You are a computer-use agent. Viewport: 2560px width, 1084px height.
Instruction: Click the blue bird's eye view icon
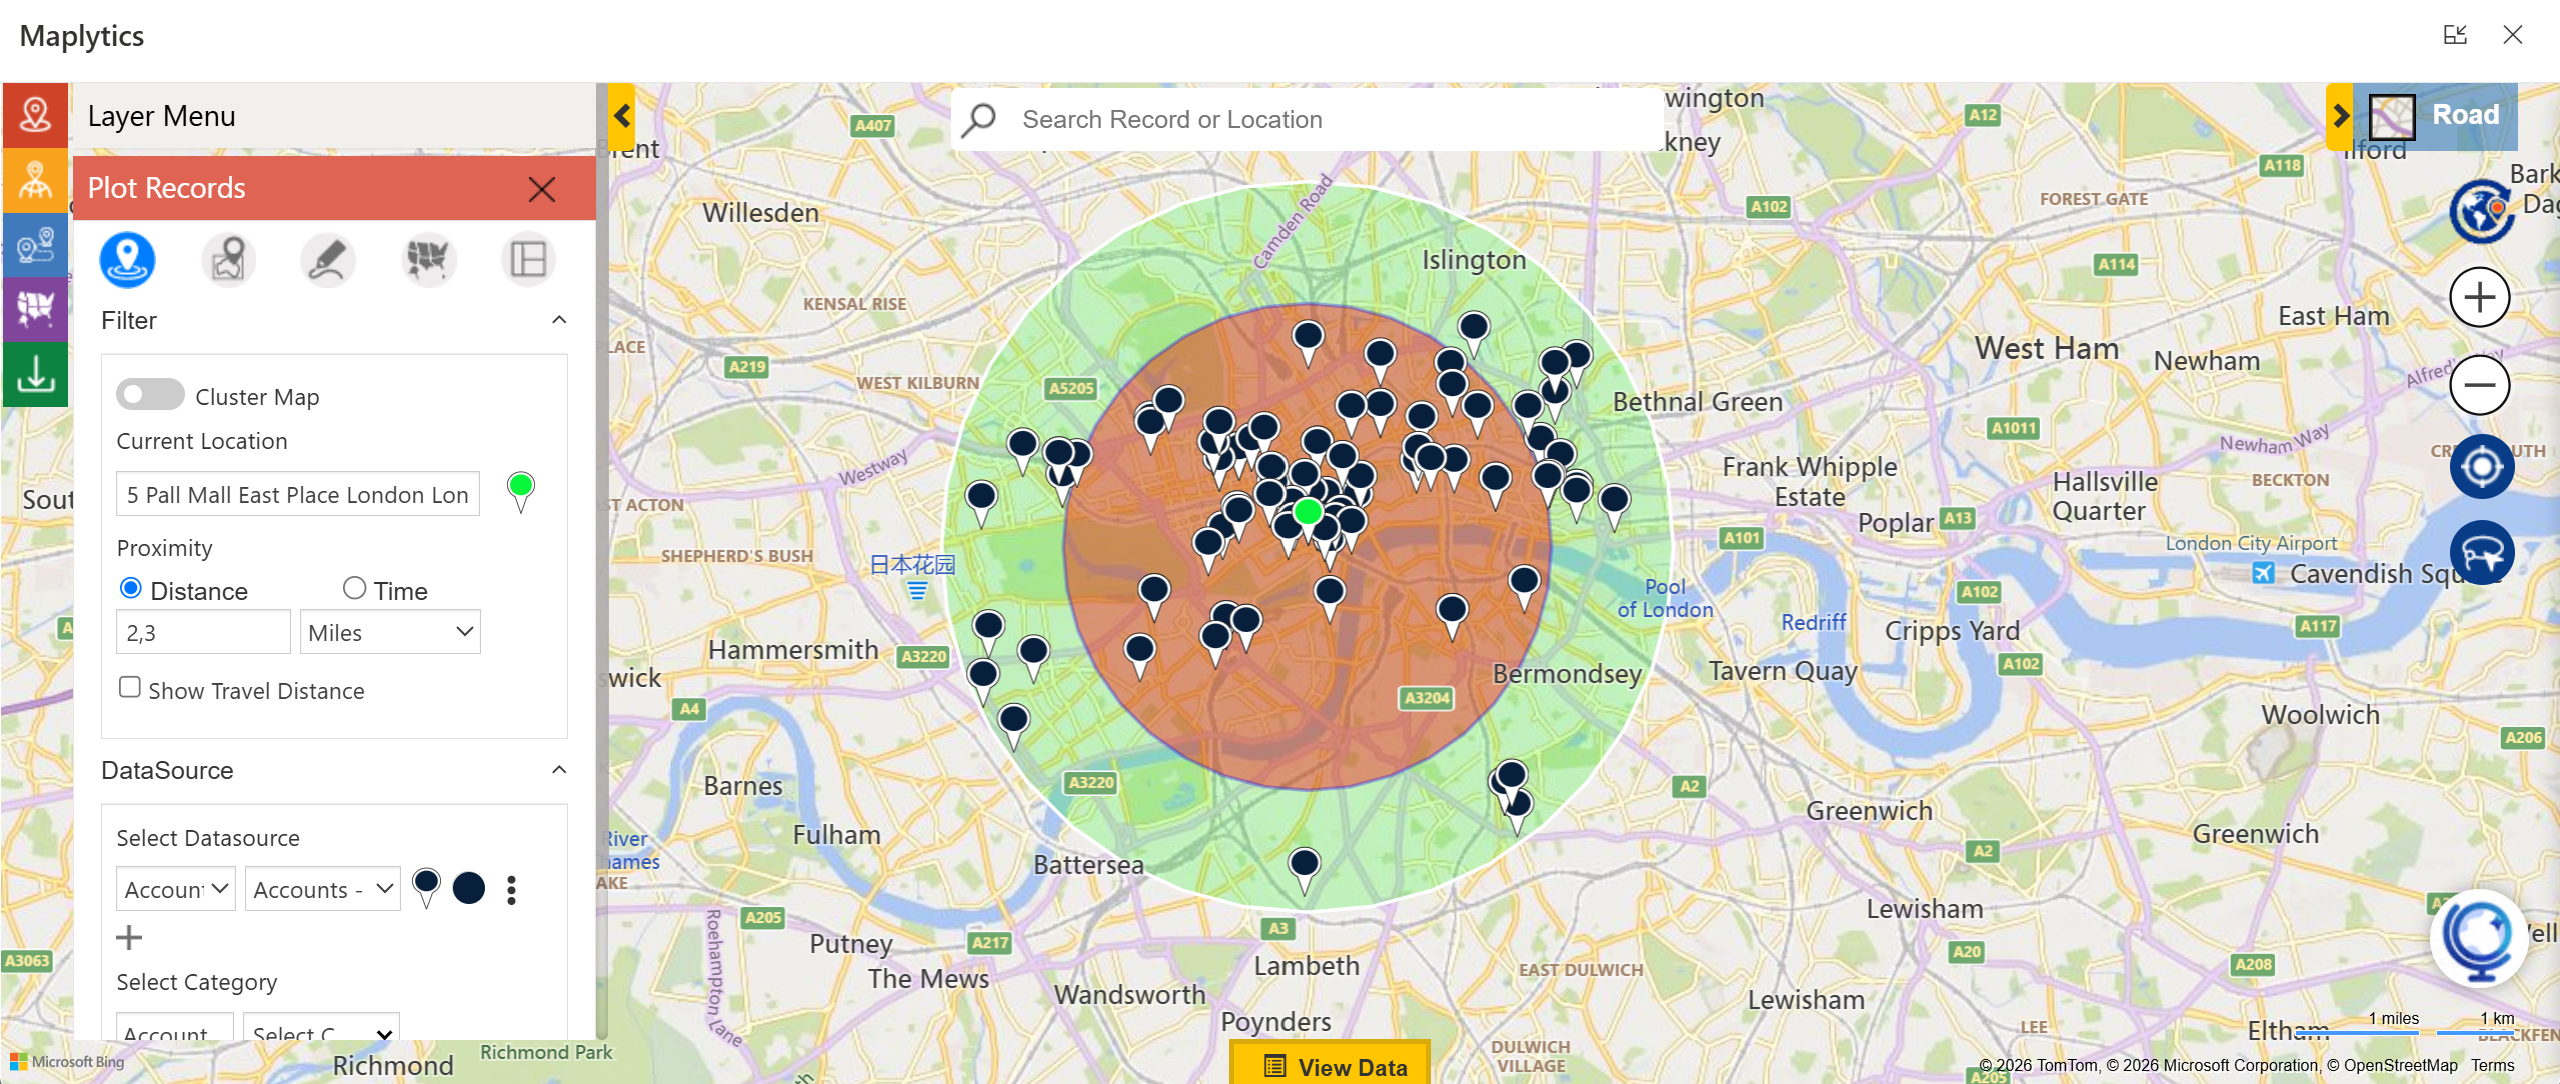(x=2482, y=552)
